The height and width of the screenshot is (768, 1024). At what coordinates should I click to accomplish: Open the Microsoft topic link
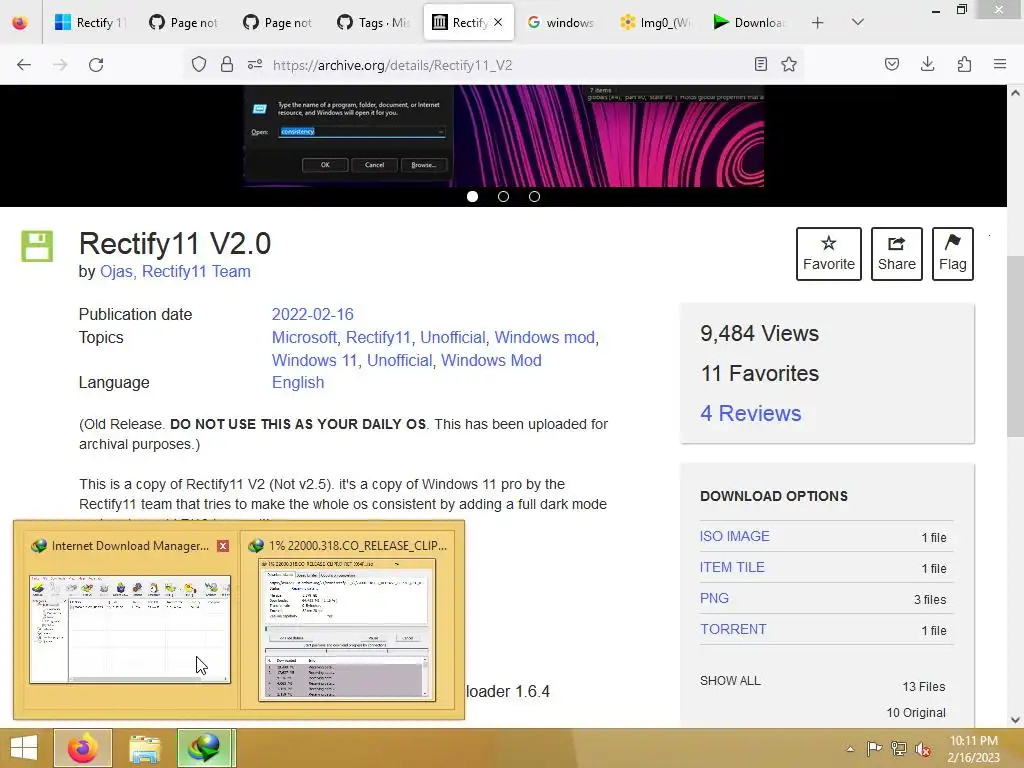[x=304, y=338]
